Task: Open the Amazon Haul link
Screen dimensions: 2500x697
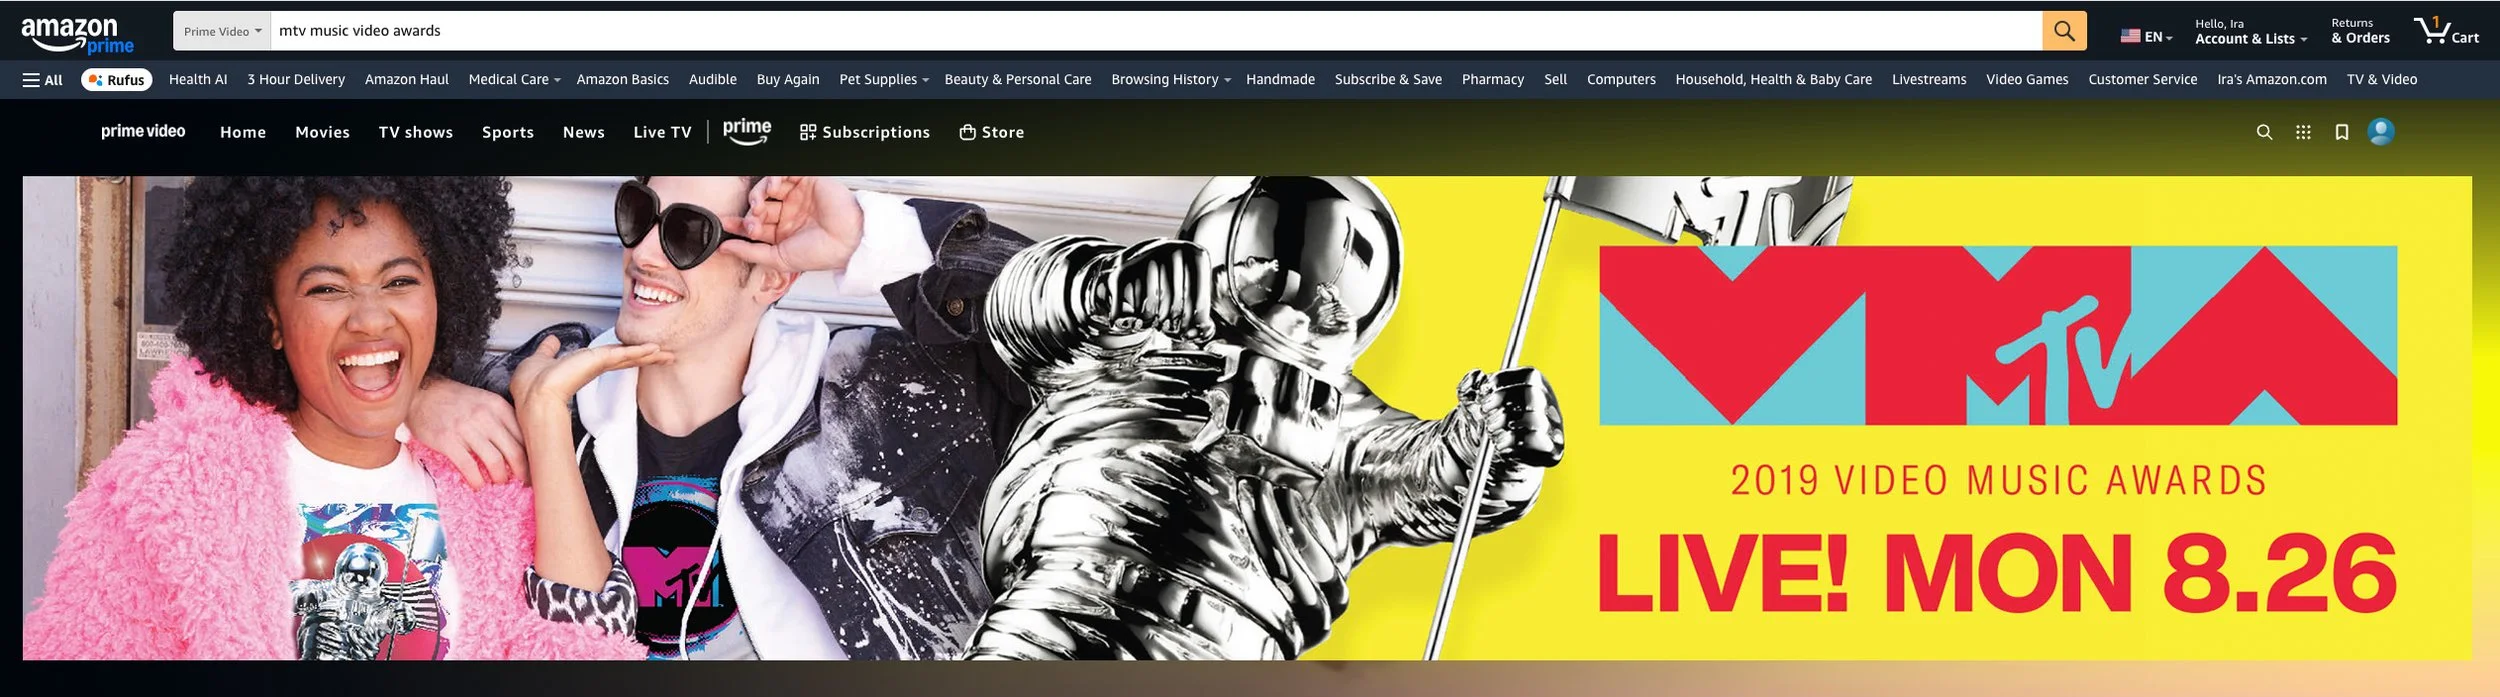Action: coord(406,80)
